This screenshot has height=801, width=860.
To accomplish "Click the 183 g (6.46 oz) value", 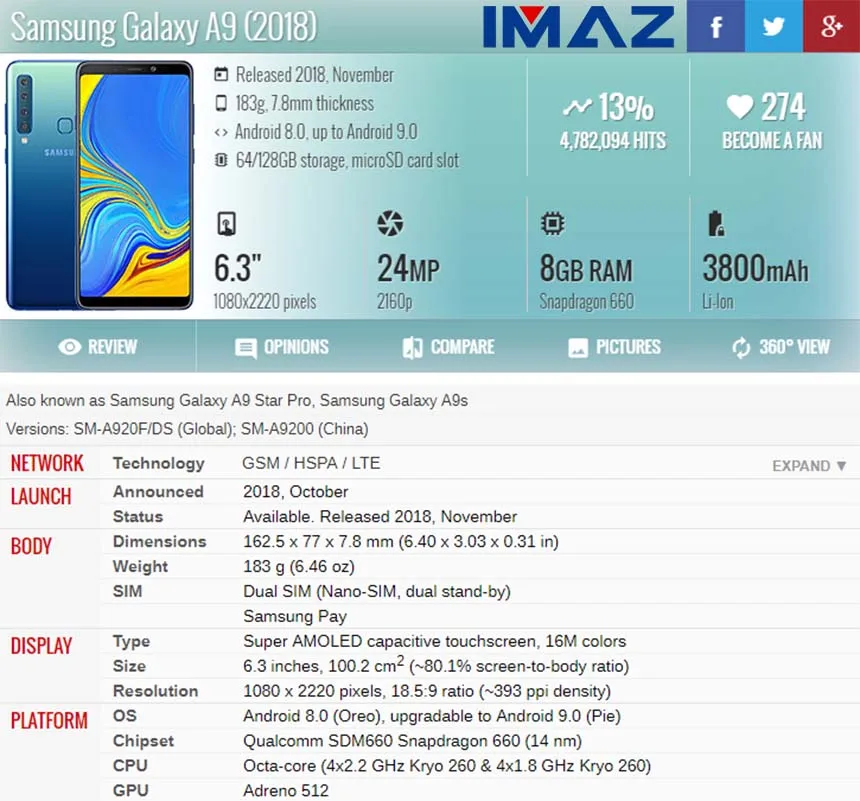I will (299, 567).
